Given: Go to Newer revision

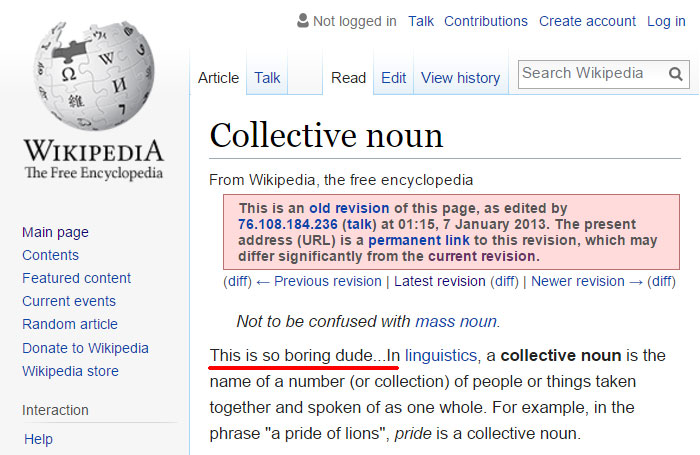Looking at the screenshot, I should click(x=587, y=281).
